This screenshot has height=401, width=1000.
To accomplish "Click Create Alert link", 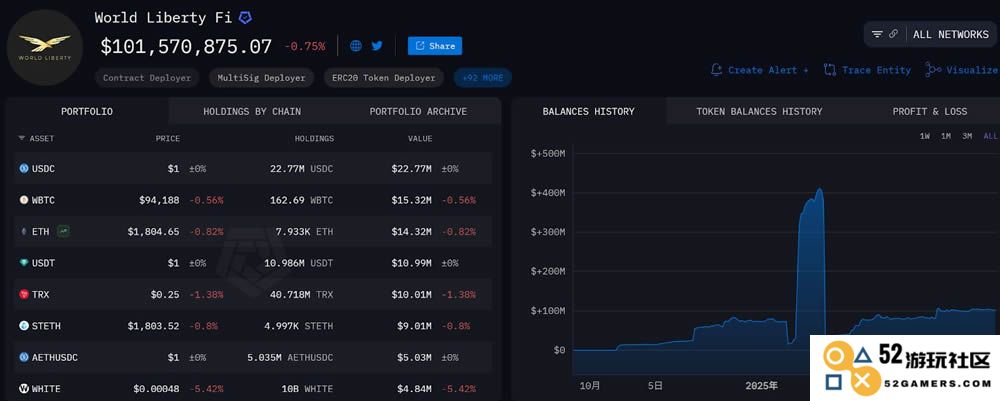I will [x=768, y=70].
